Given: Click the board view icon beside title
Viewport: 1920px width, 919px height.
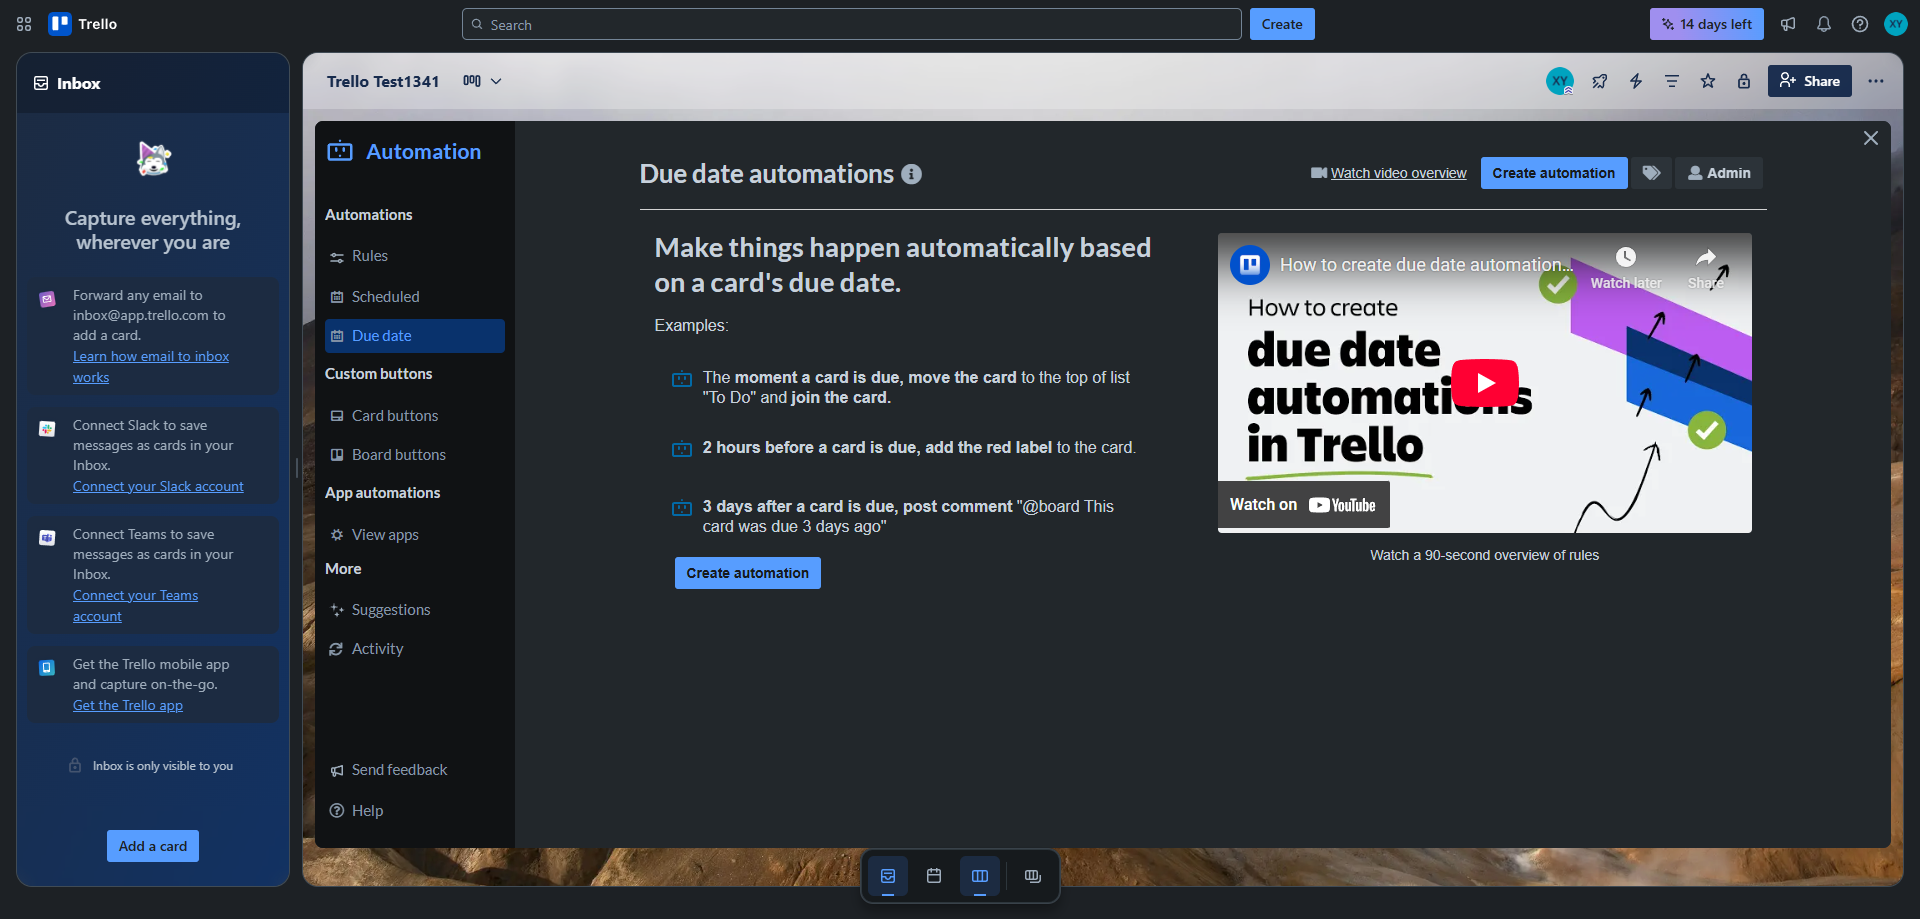Looking at the screenshot, I should (472, 81).
